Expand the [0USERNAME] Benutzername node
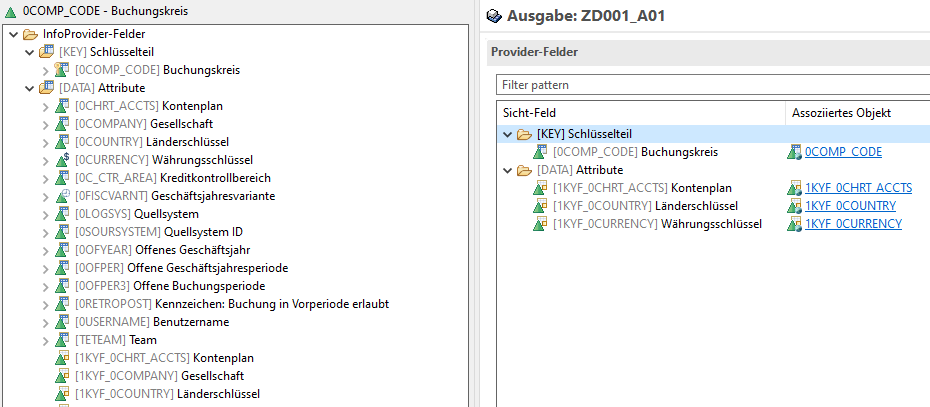The image size is (930, 407). coord(46,322)
